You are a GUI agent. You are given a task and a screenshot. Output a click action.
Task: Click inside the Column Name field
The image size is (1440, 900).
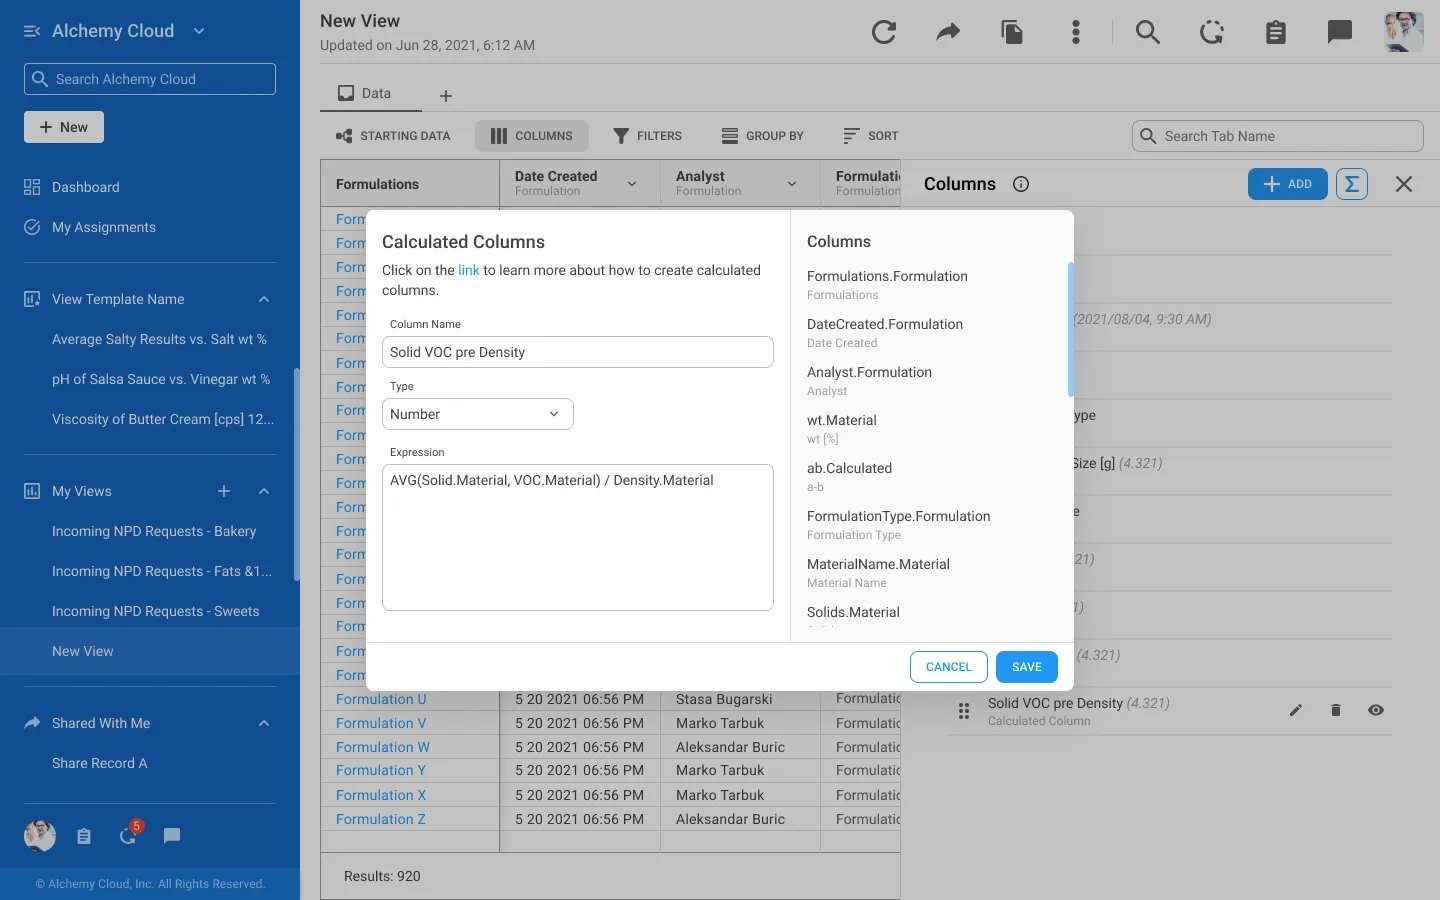578,352
